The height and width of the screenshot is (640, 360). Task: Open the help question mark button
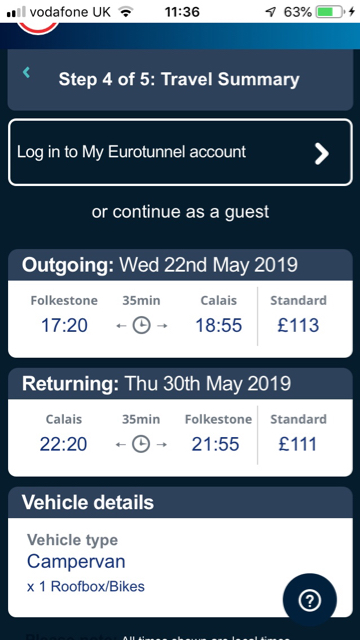pyautogui.click(x=310, y=600)
